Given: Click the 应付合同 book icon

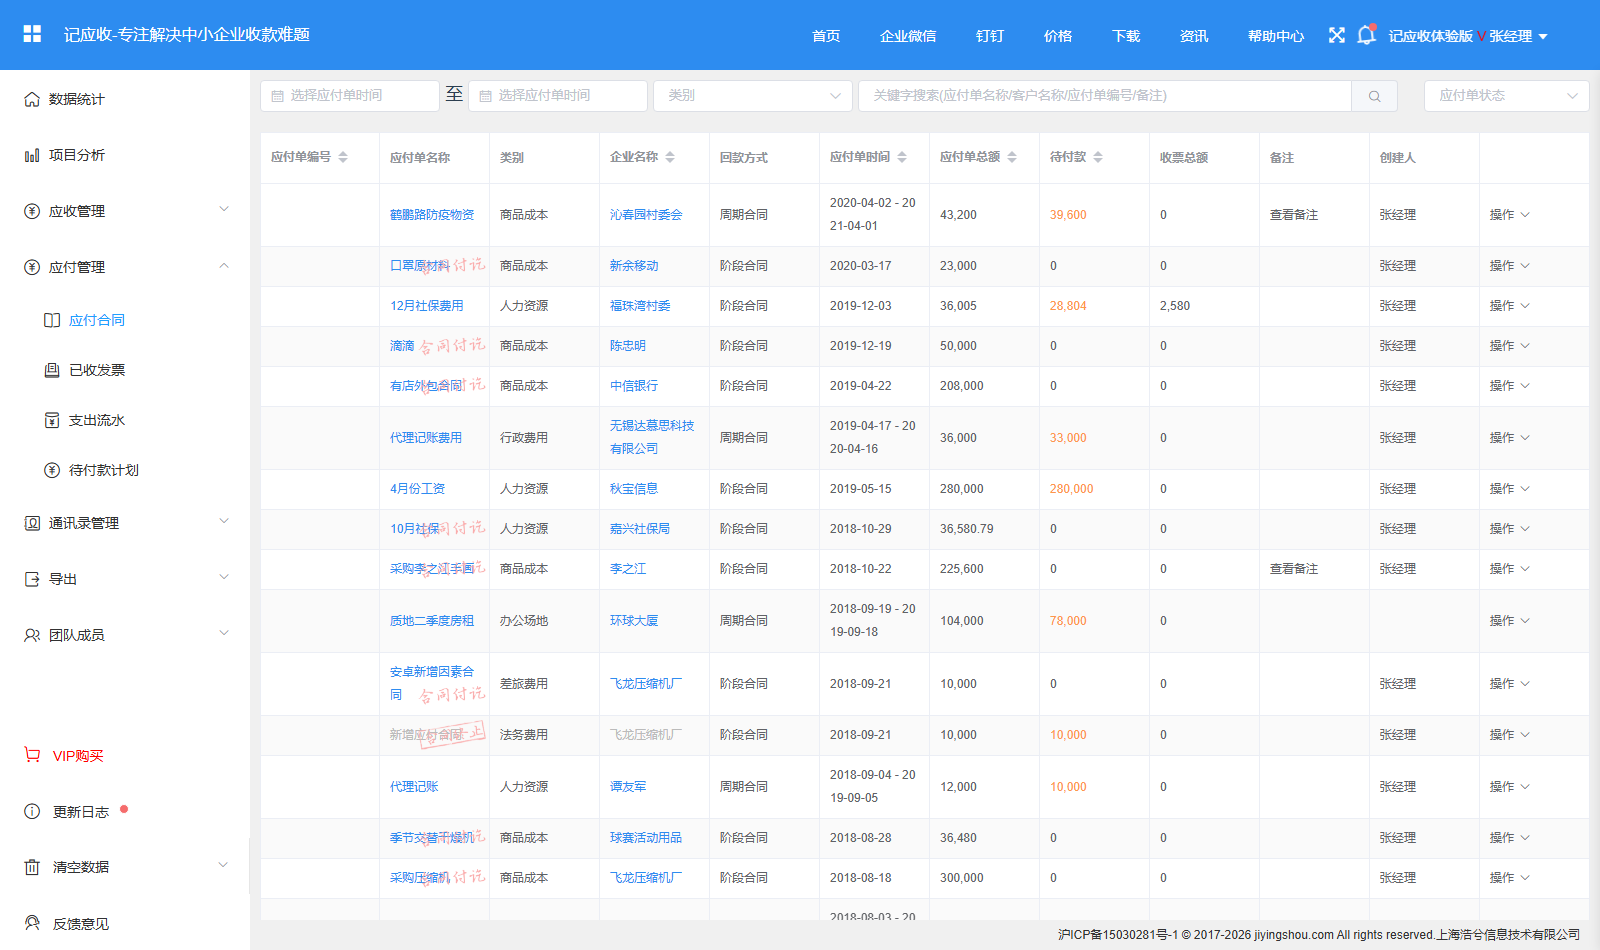Looking at the screenshot, I should coord(52,320).
